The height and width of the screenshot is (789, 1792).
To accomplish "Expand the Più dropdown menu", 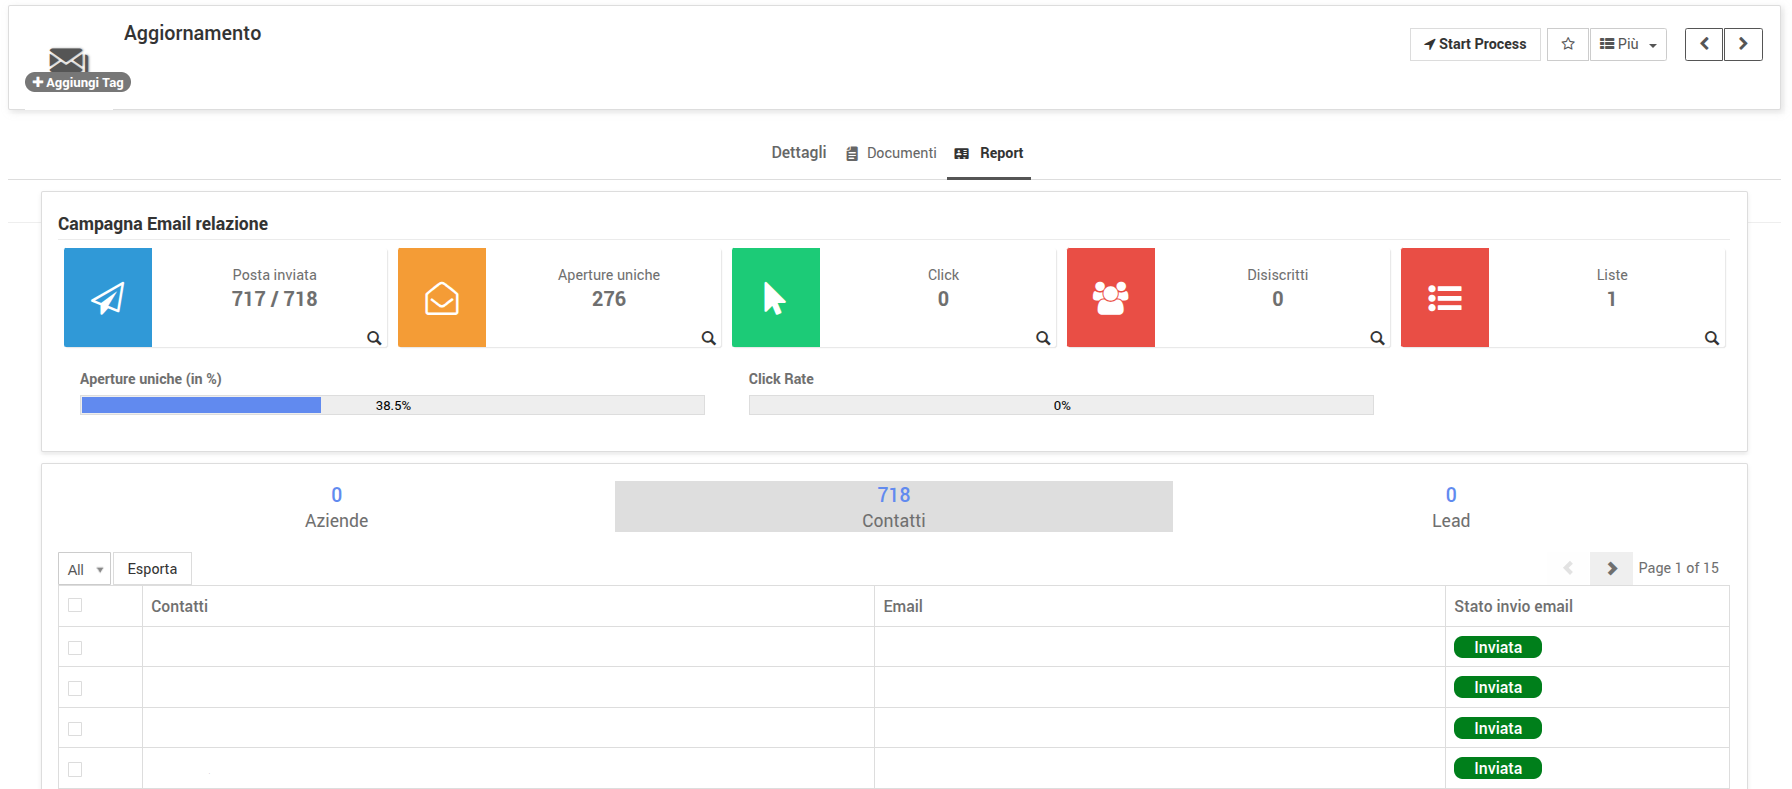I will tap(1628, 44).
